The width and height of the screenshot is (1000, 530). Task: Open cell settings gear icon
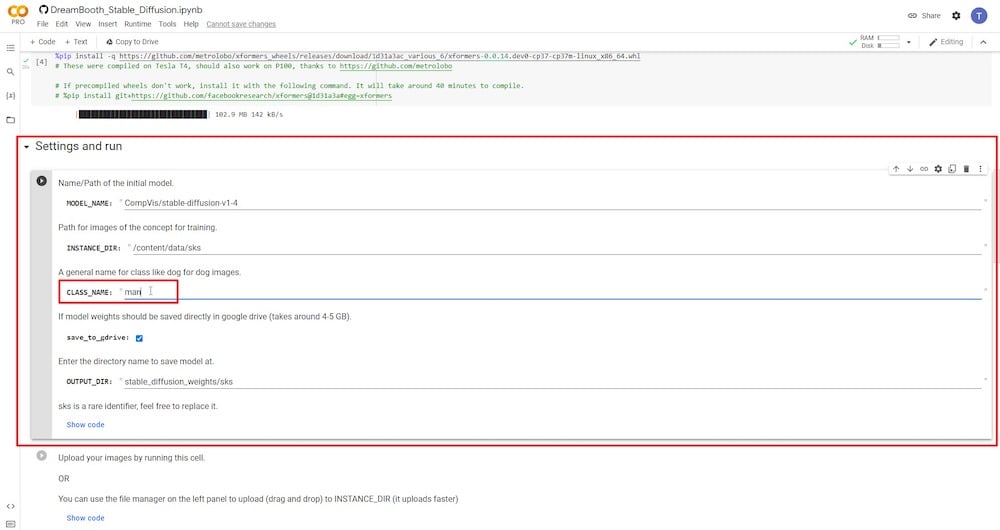point(938,169)
